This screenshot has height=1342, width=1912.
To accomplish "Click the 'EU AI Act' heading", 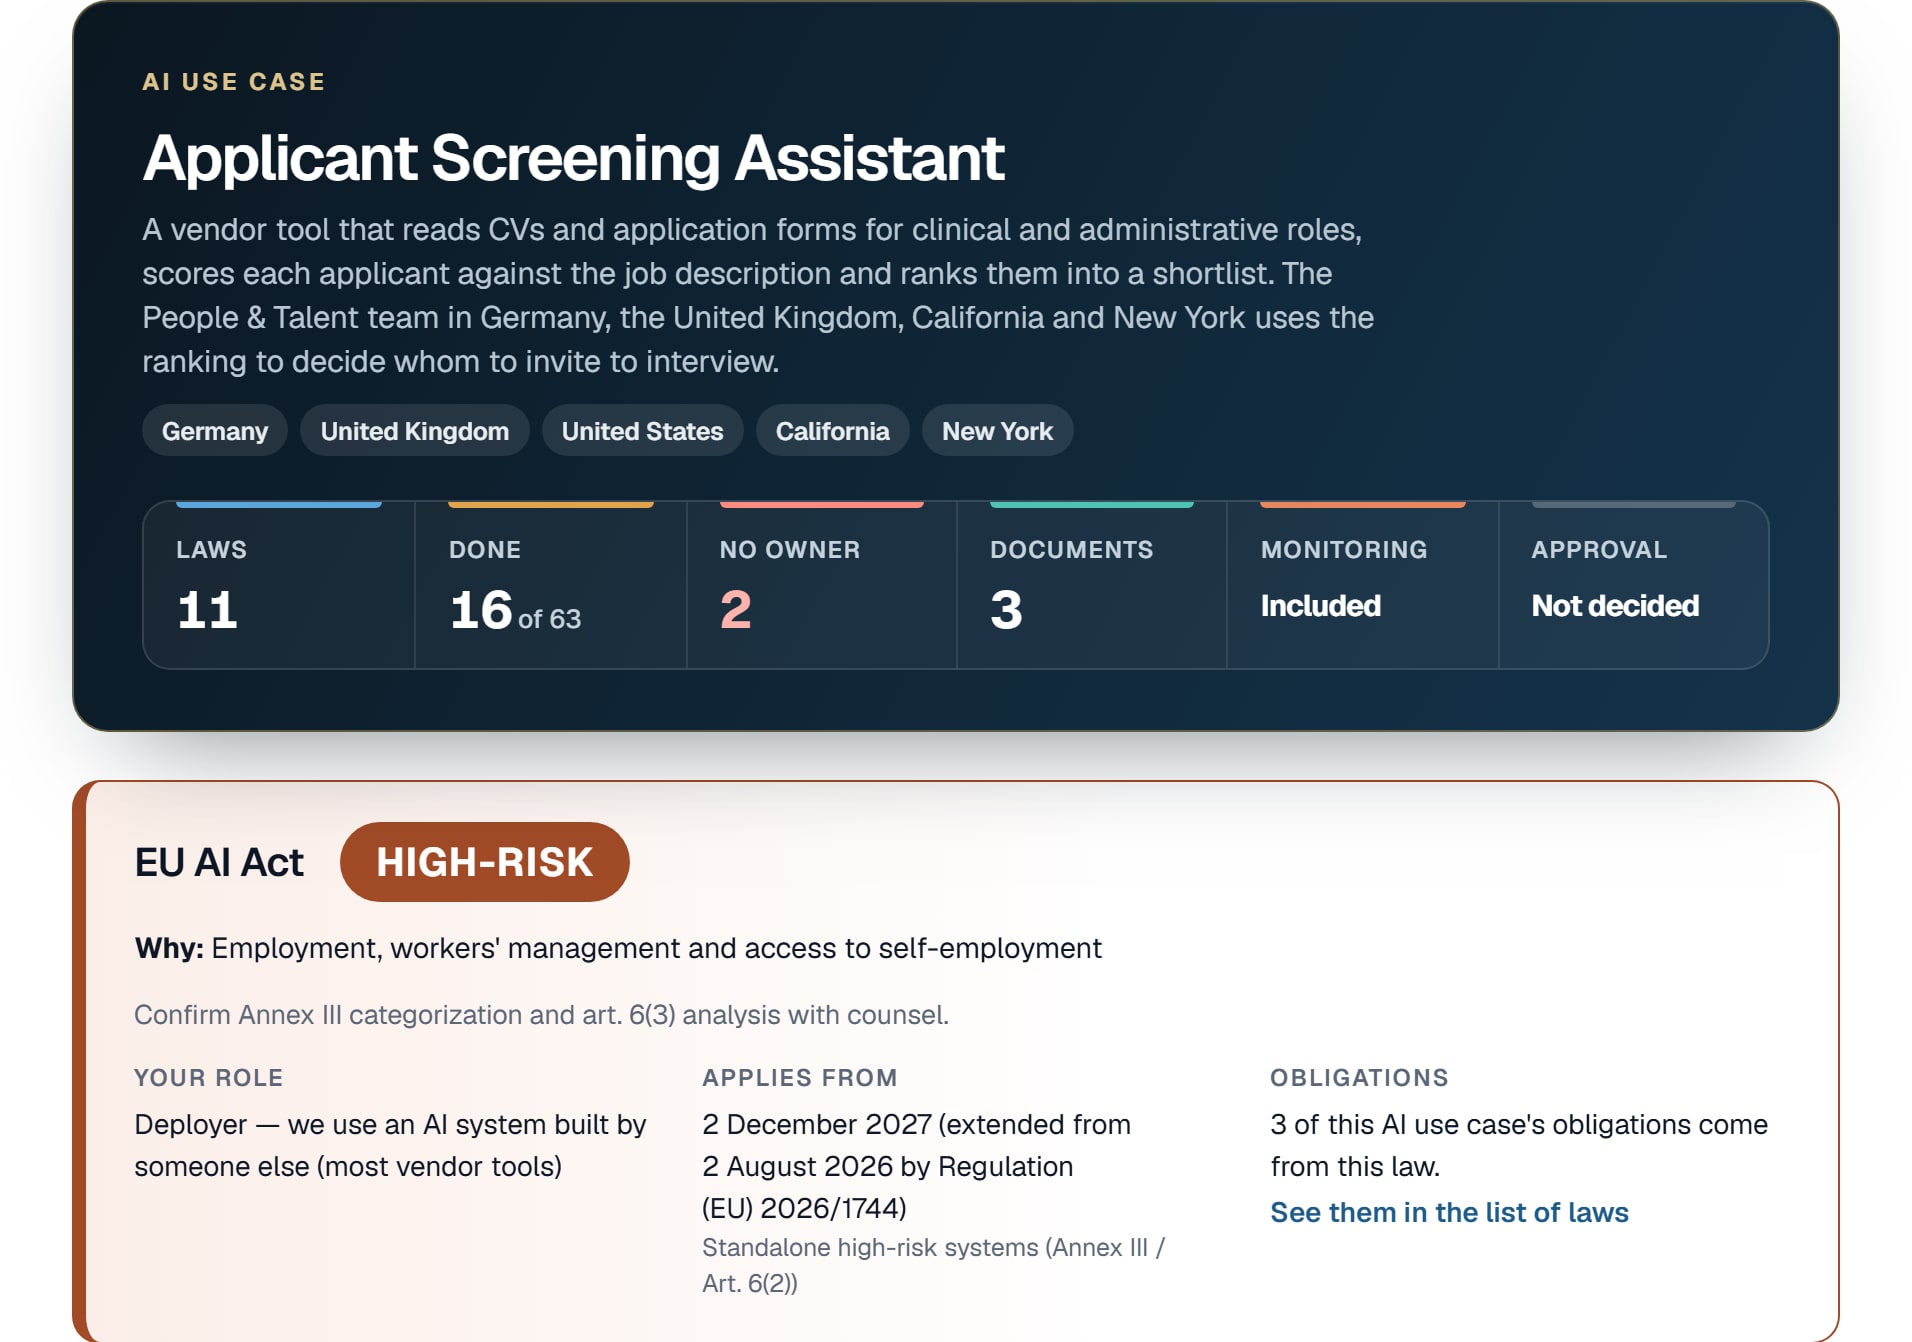I will point(219,862).
